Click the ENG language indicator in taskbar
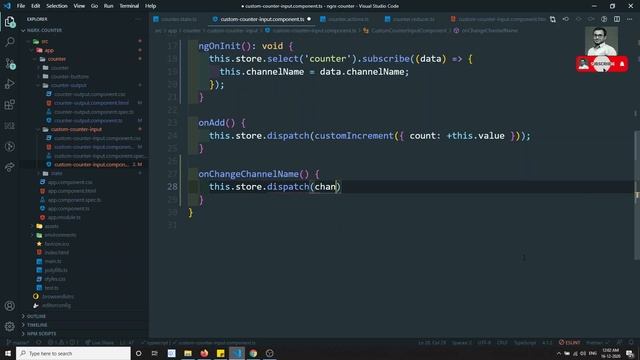 click(x=593, y=353)
